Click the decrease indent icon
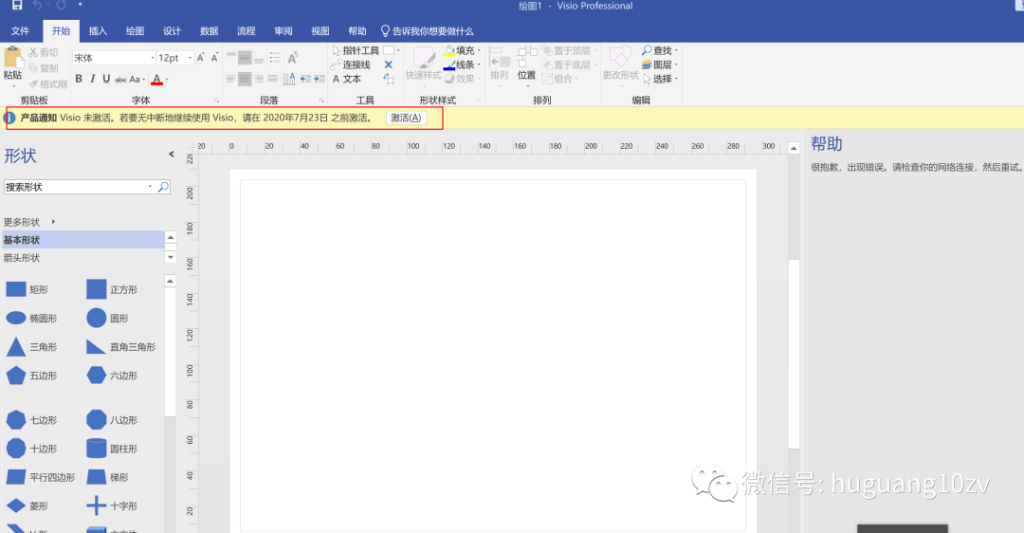Screen dimensions: 1024x533 click(304, 79)
